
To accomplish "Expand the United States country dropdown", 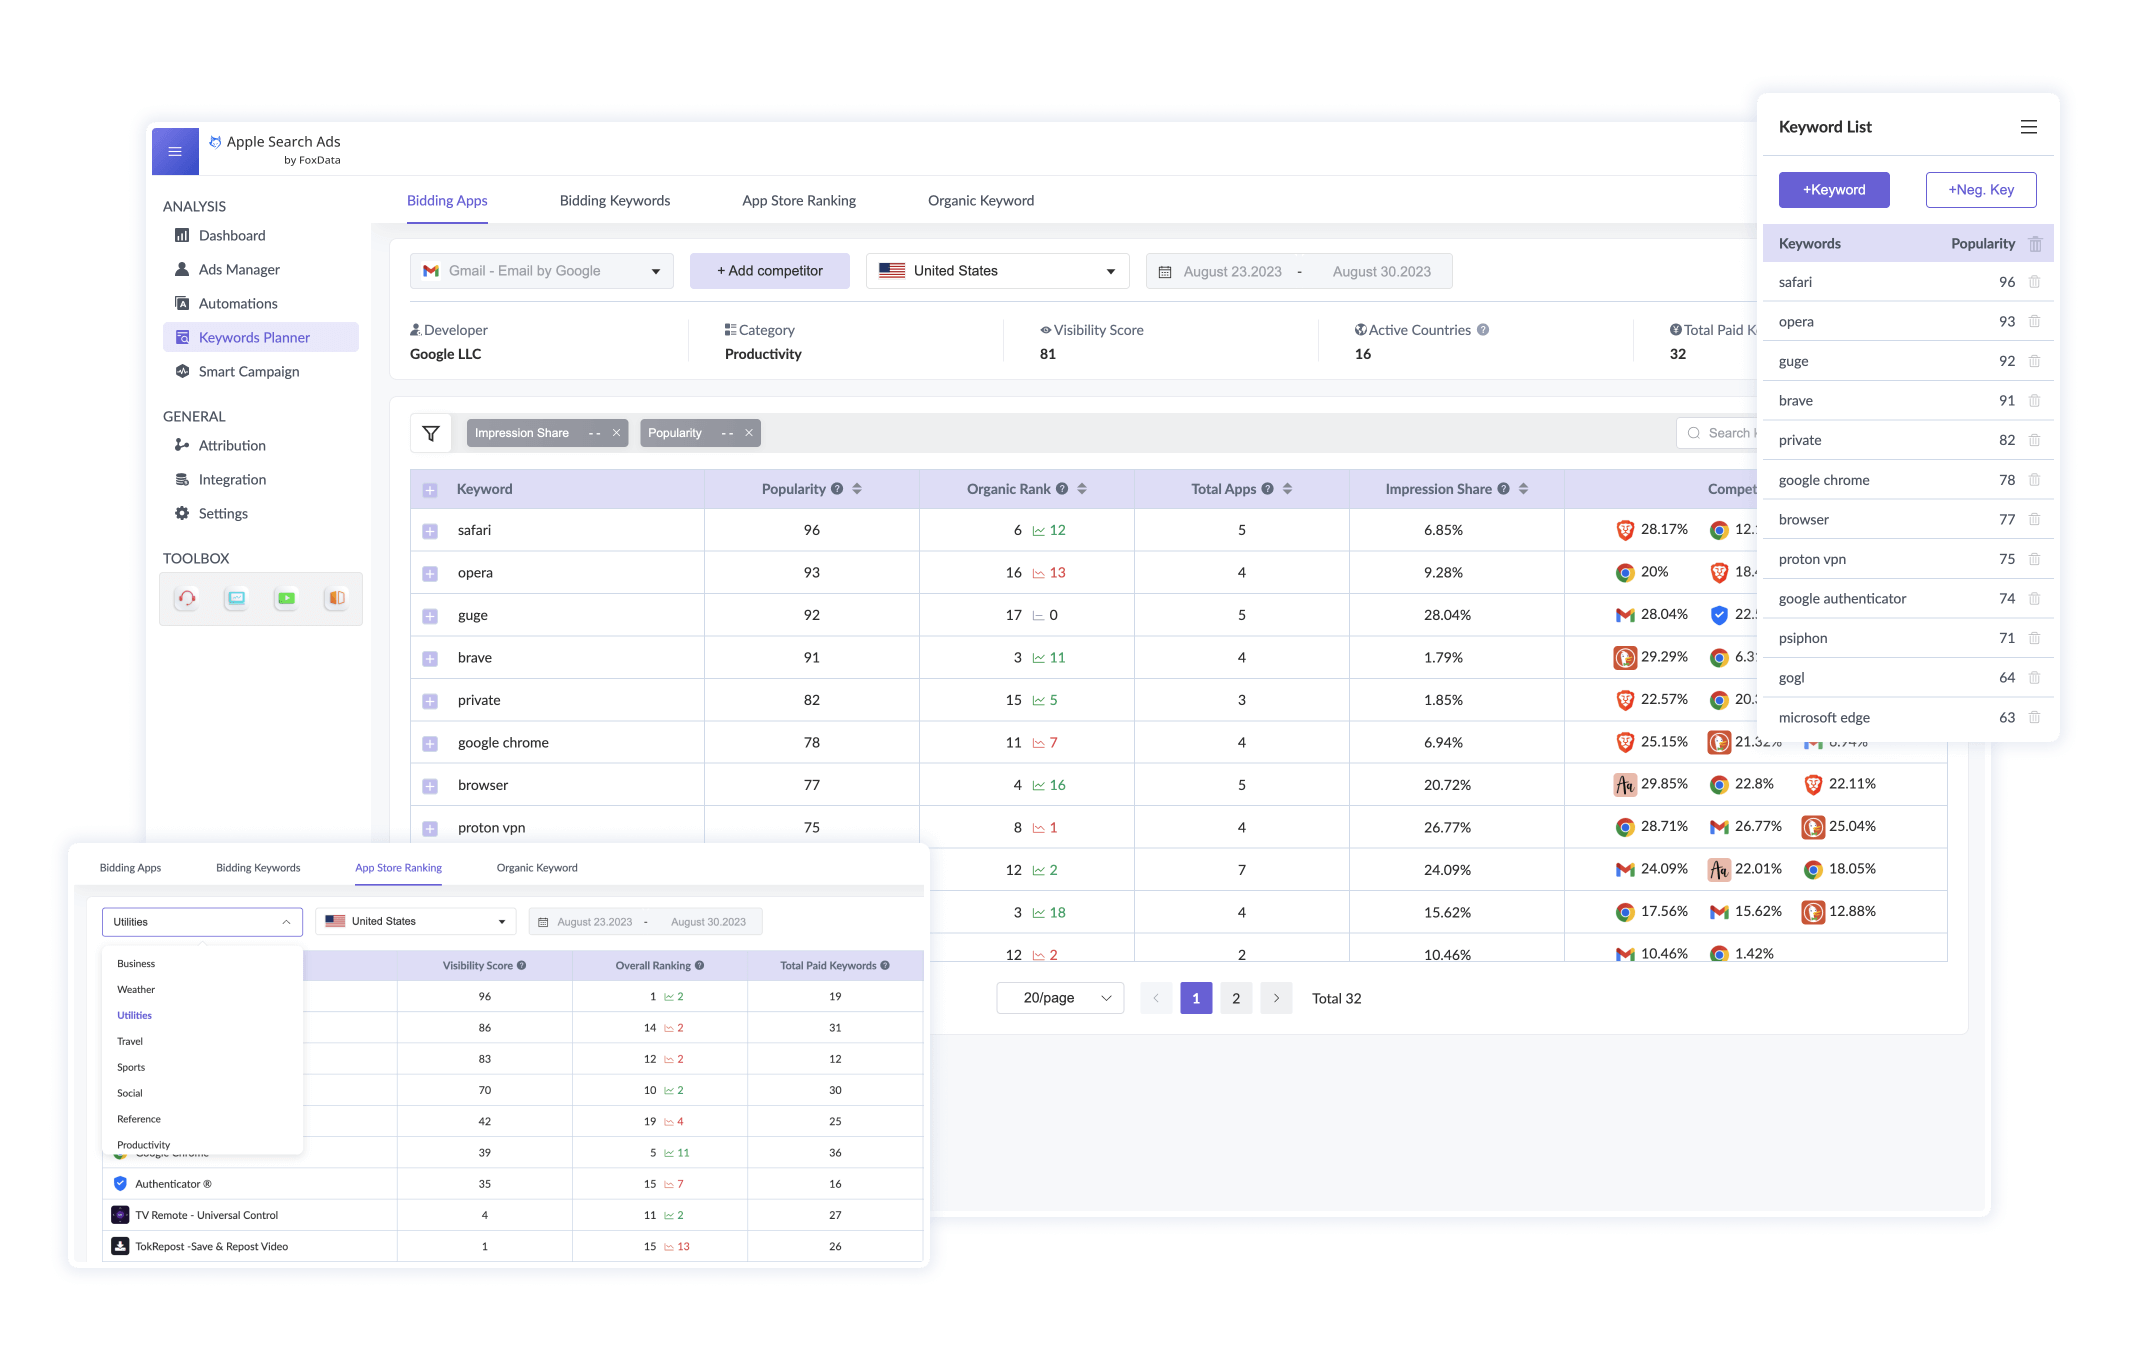I will tap(997, 271).
